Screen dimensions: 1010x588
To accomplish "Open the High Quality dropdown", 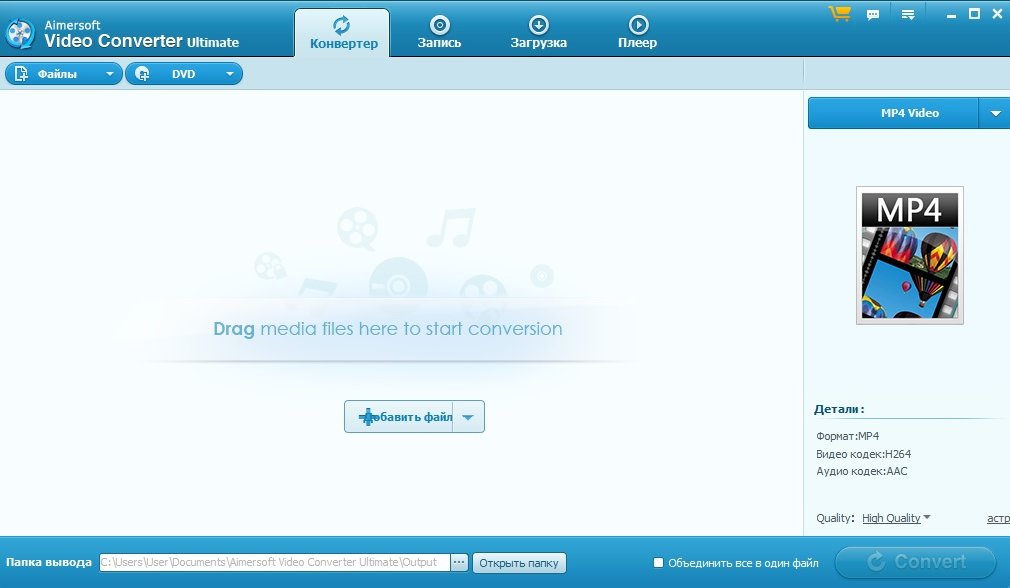I will (896, 518).
